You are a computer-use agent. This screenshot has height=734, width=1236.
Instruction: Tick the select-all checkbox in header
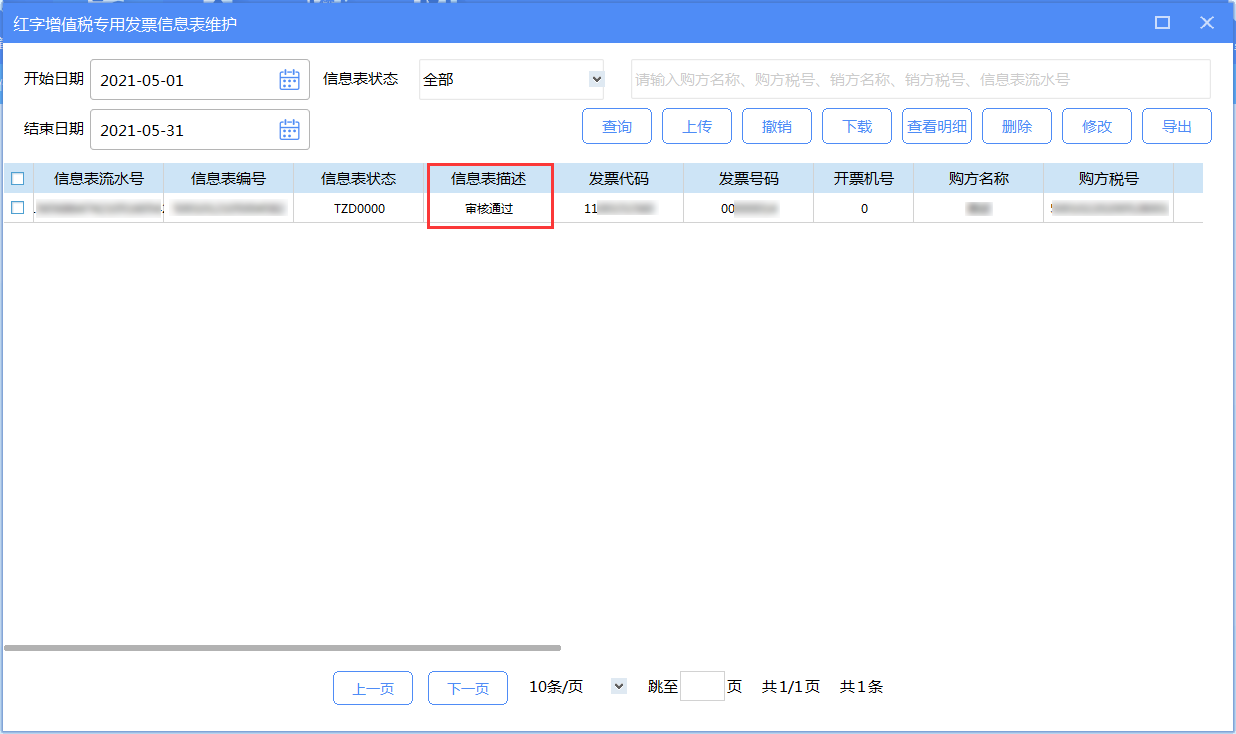(x=17, y=179)
